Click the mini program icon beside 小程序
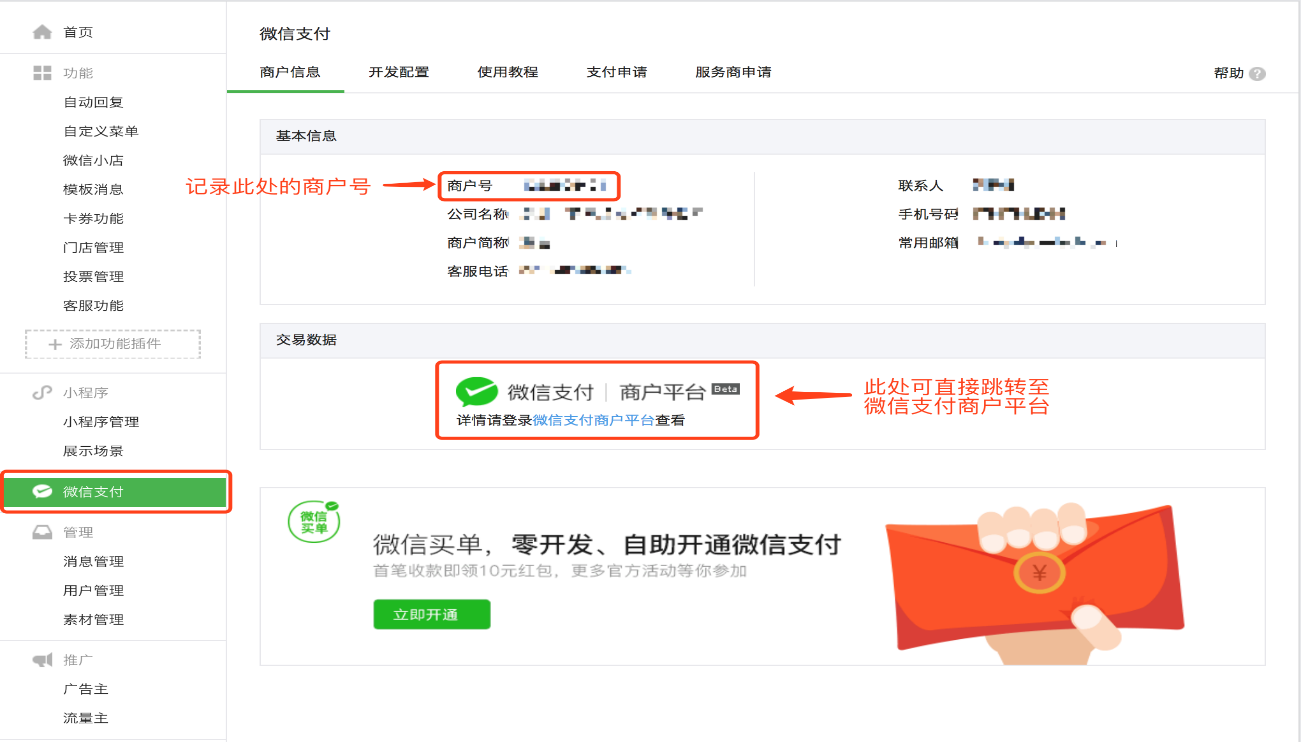 [42, 393]
